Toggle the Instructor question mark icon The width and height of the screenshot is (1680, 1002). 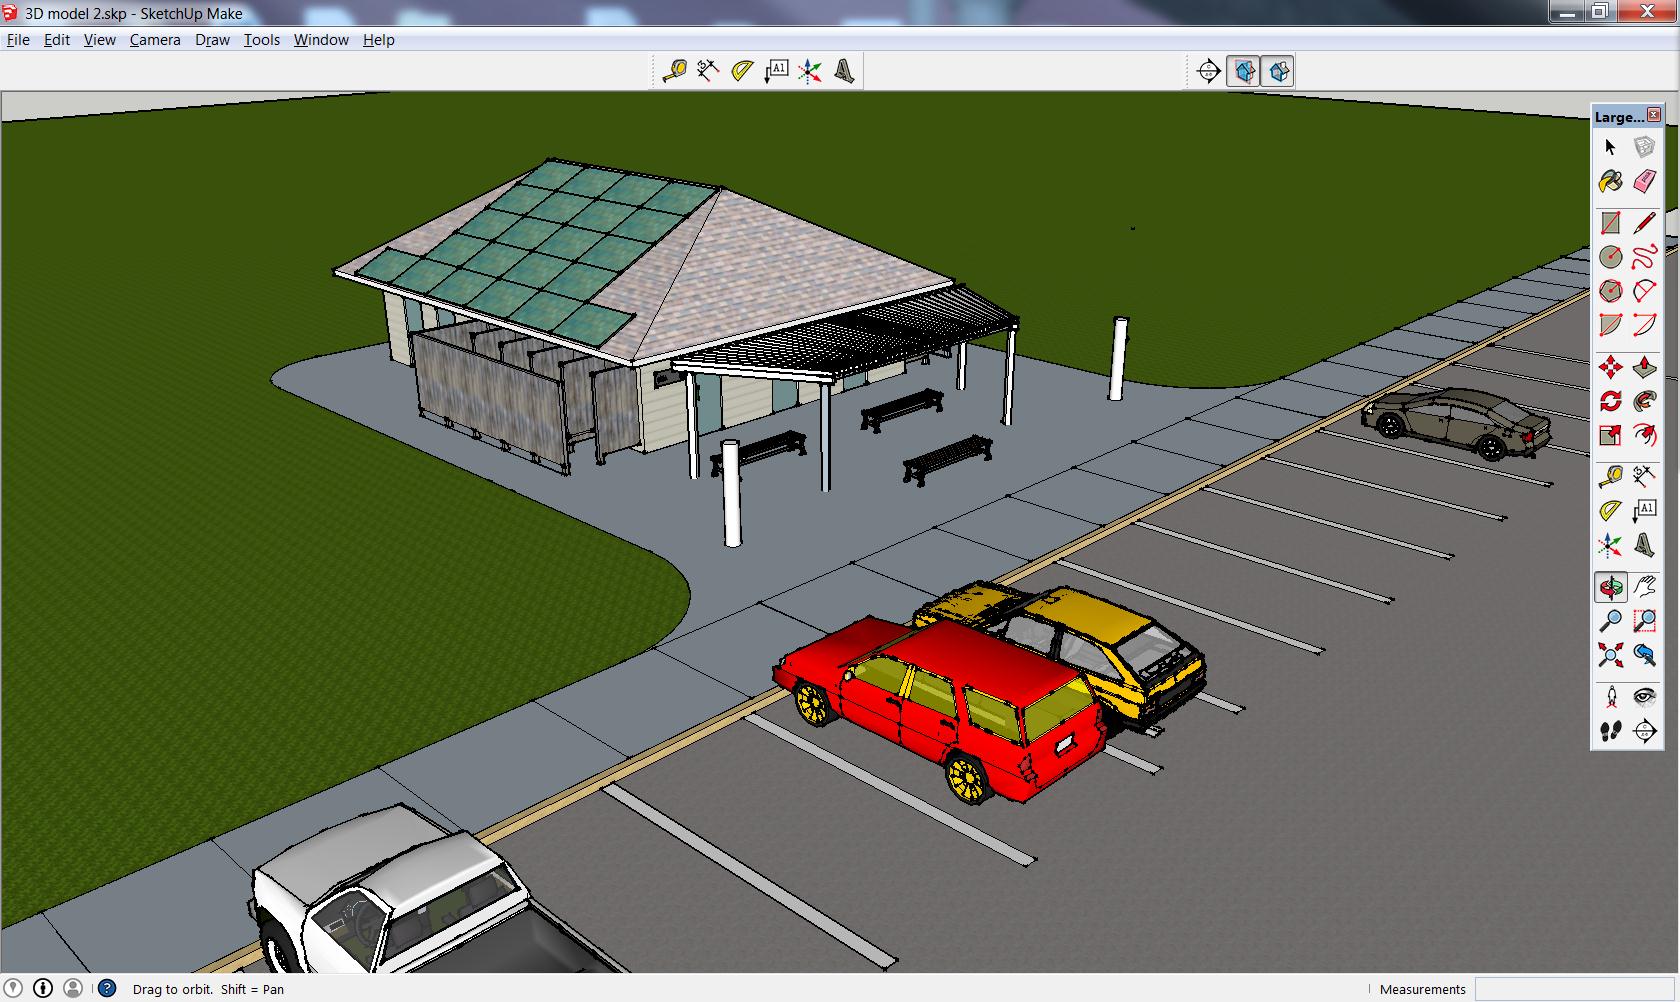106,989
